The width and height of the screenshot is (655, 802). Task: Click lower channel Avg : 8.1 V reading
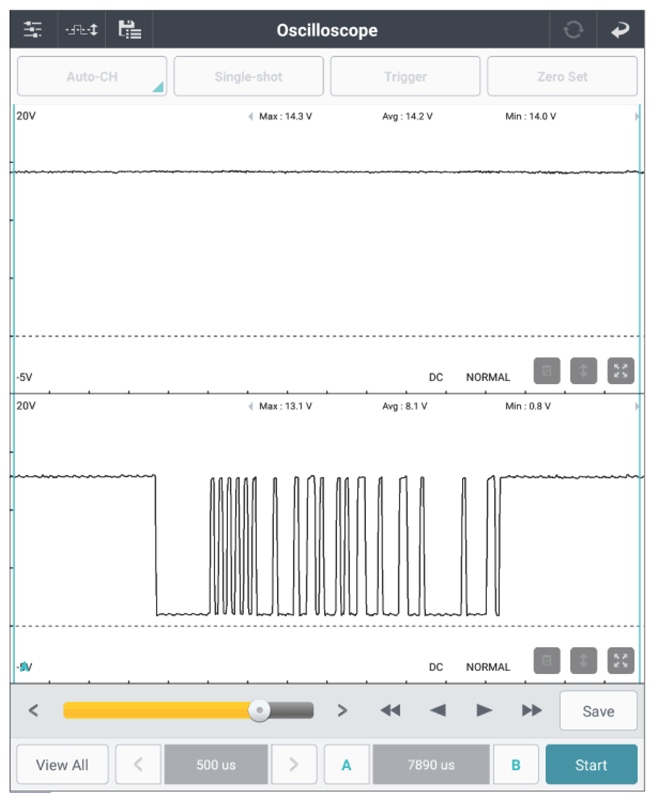pos(404,407)
